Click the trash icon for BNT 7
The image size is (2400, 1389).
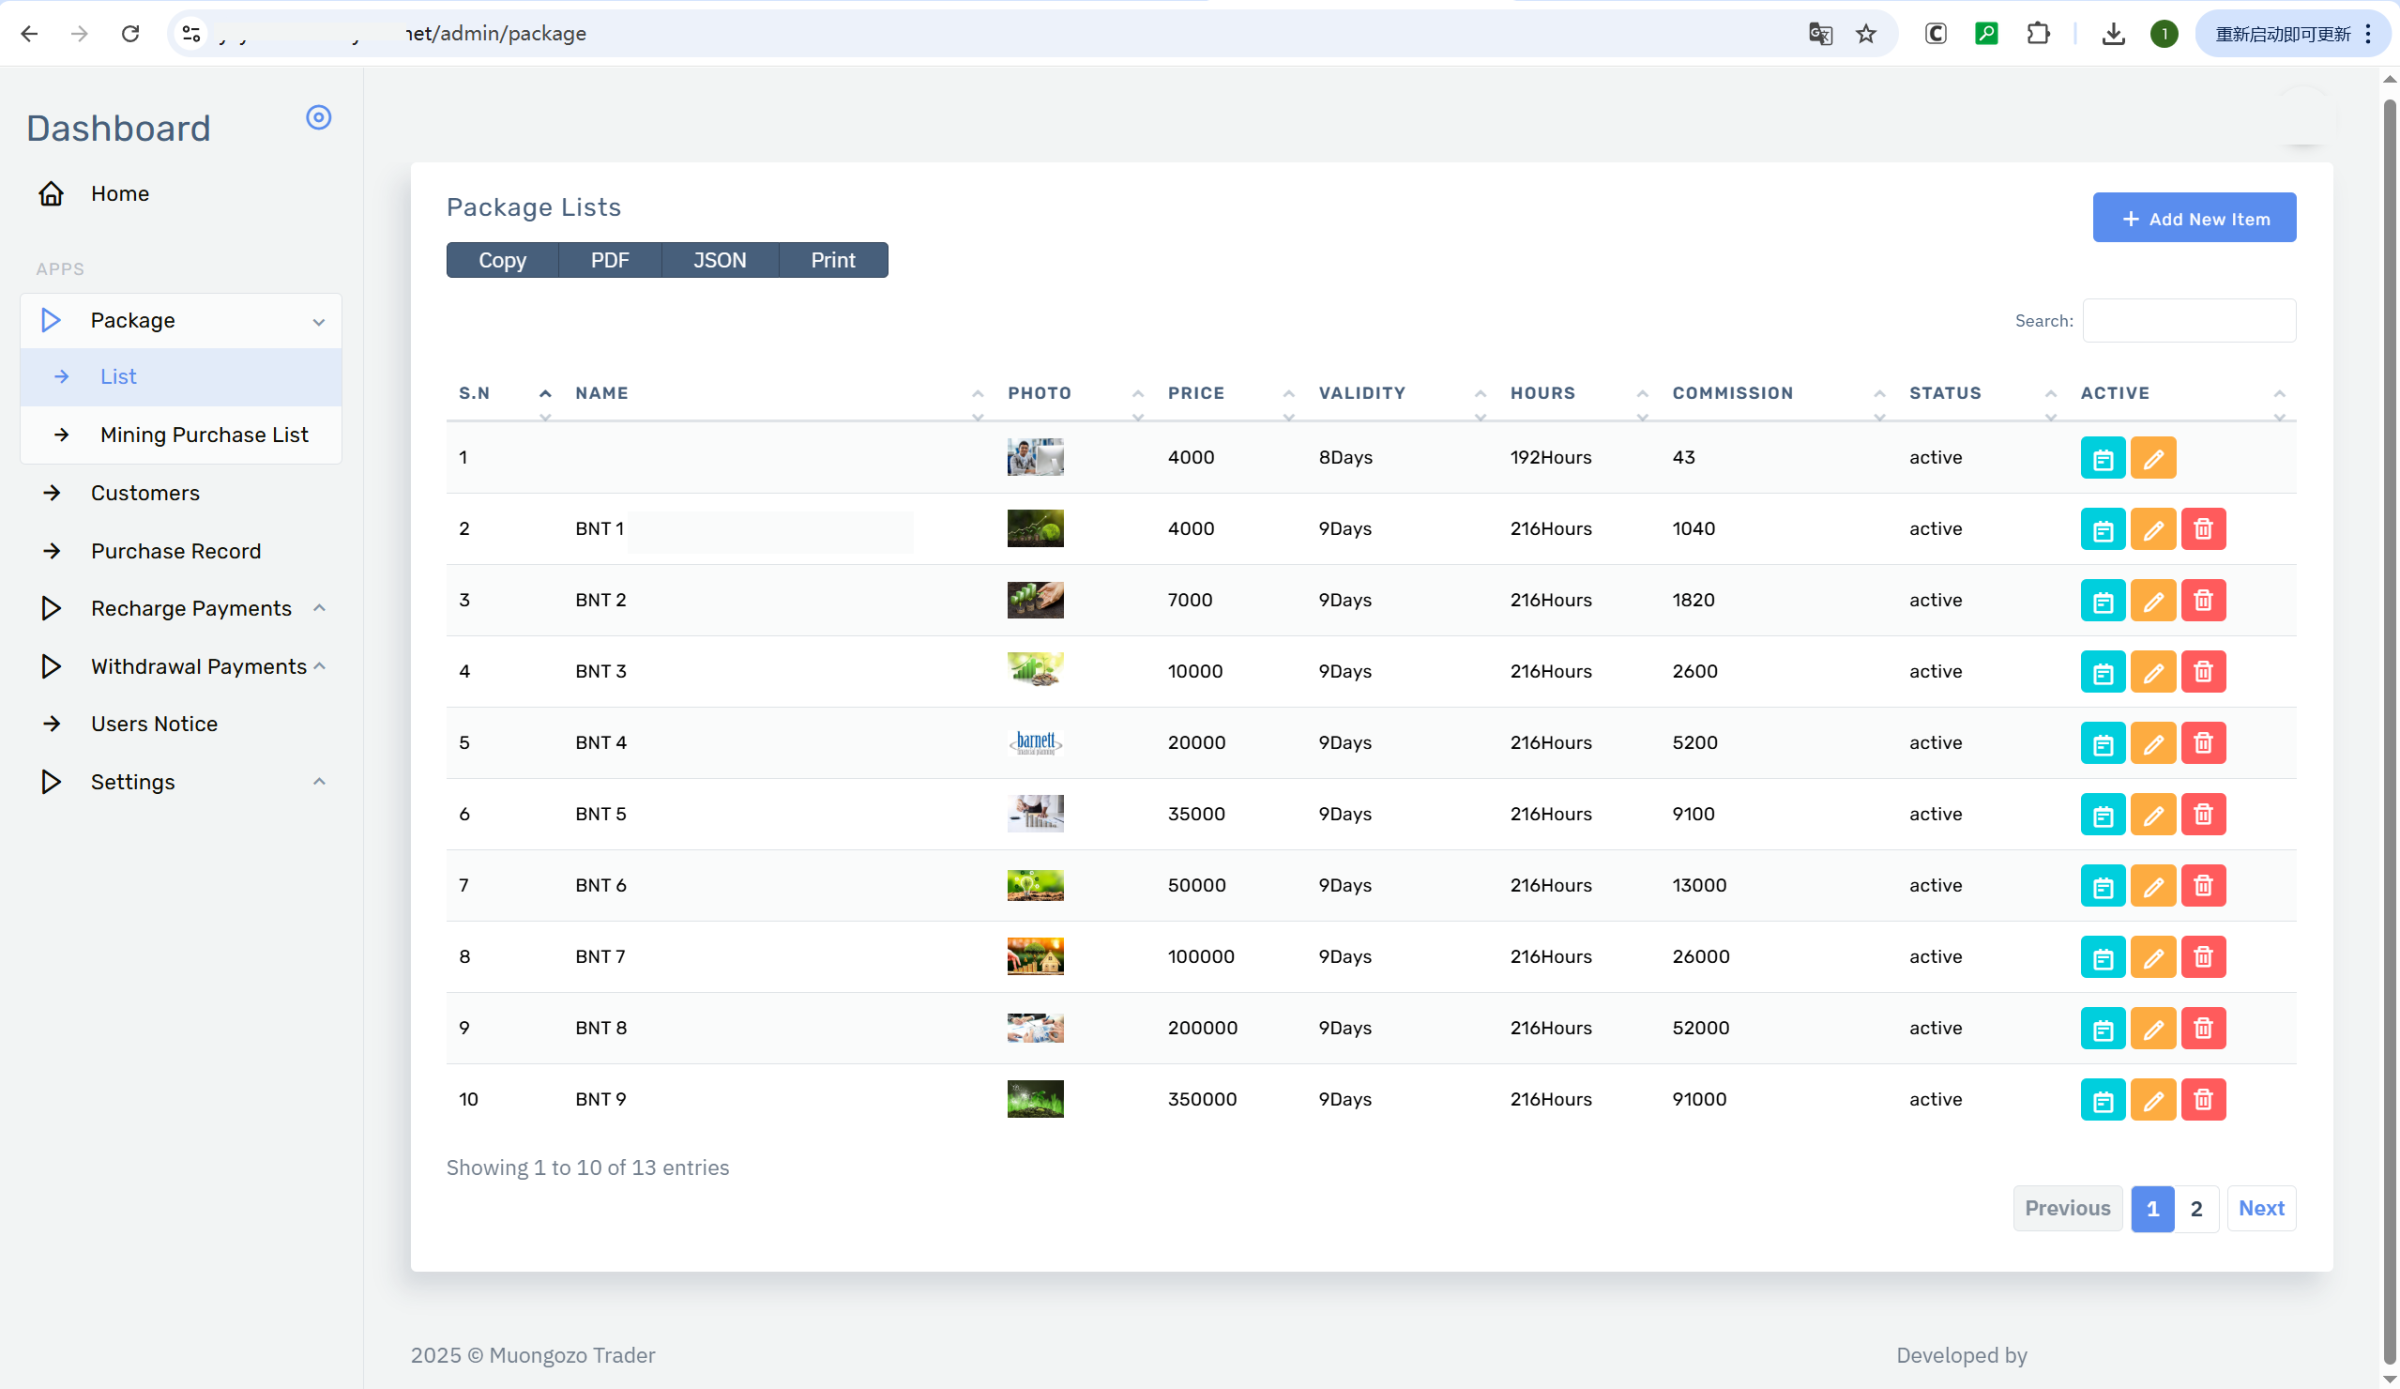(x=2202, y=957)
